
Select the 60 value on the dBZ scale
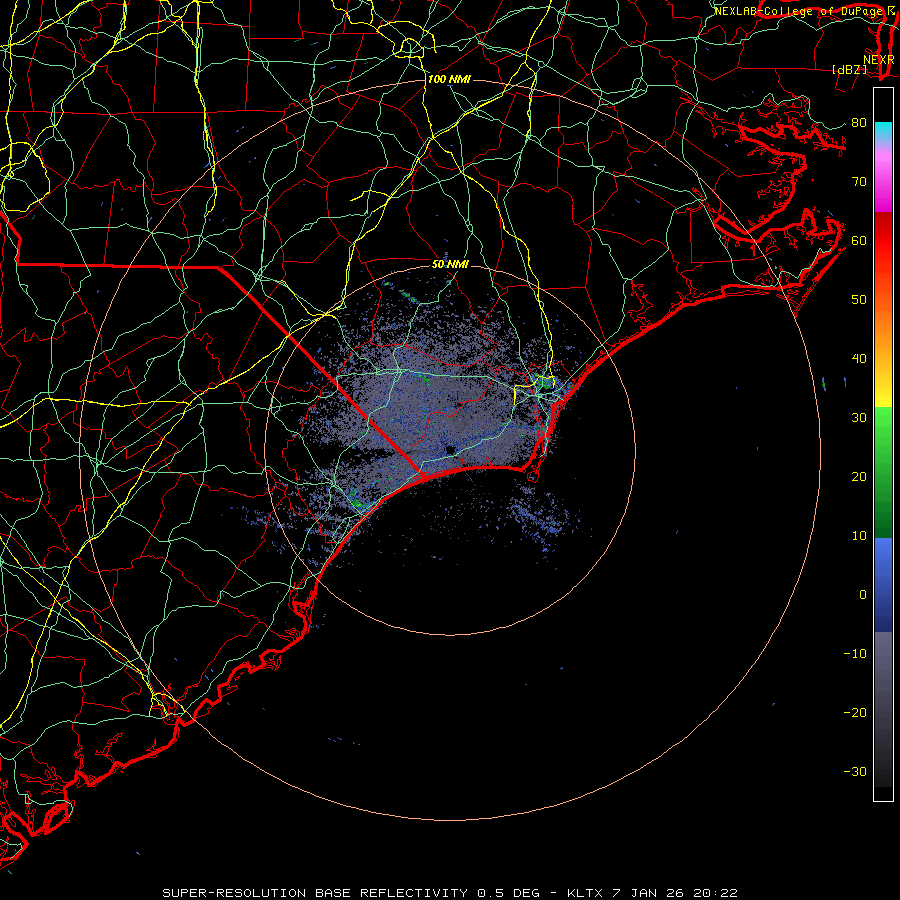click(x=859, y=240)
